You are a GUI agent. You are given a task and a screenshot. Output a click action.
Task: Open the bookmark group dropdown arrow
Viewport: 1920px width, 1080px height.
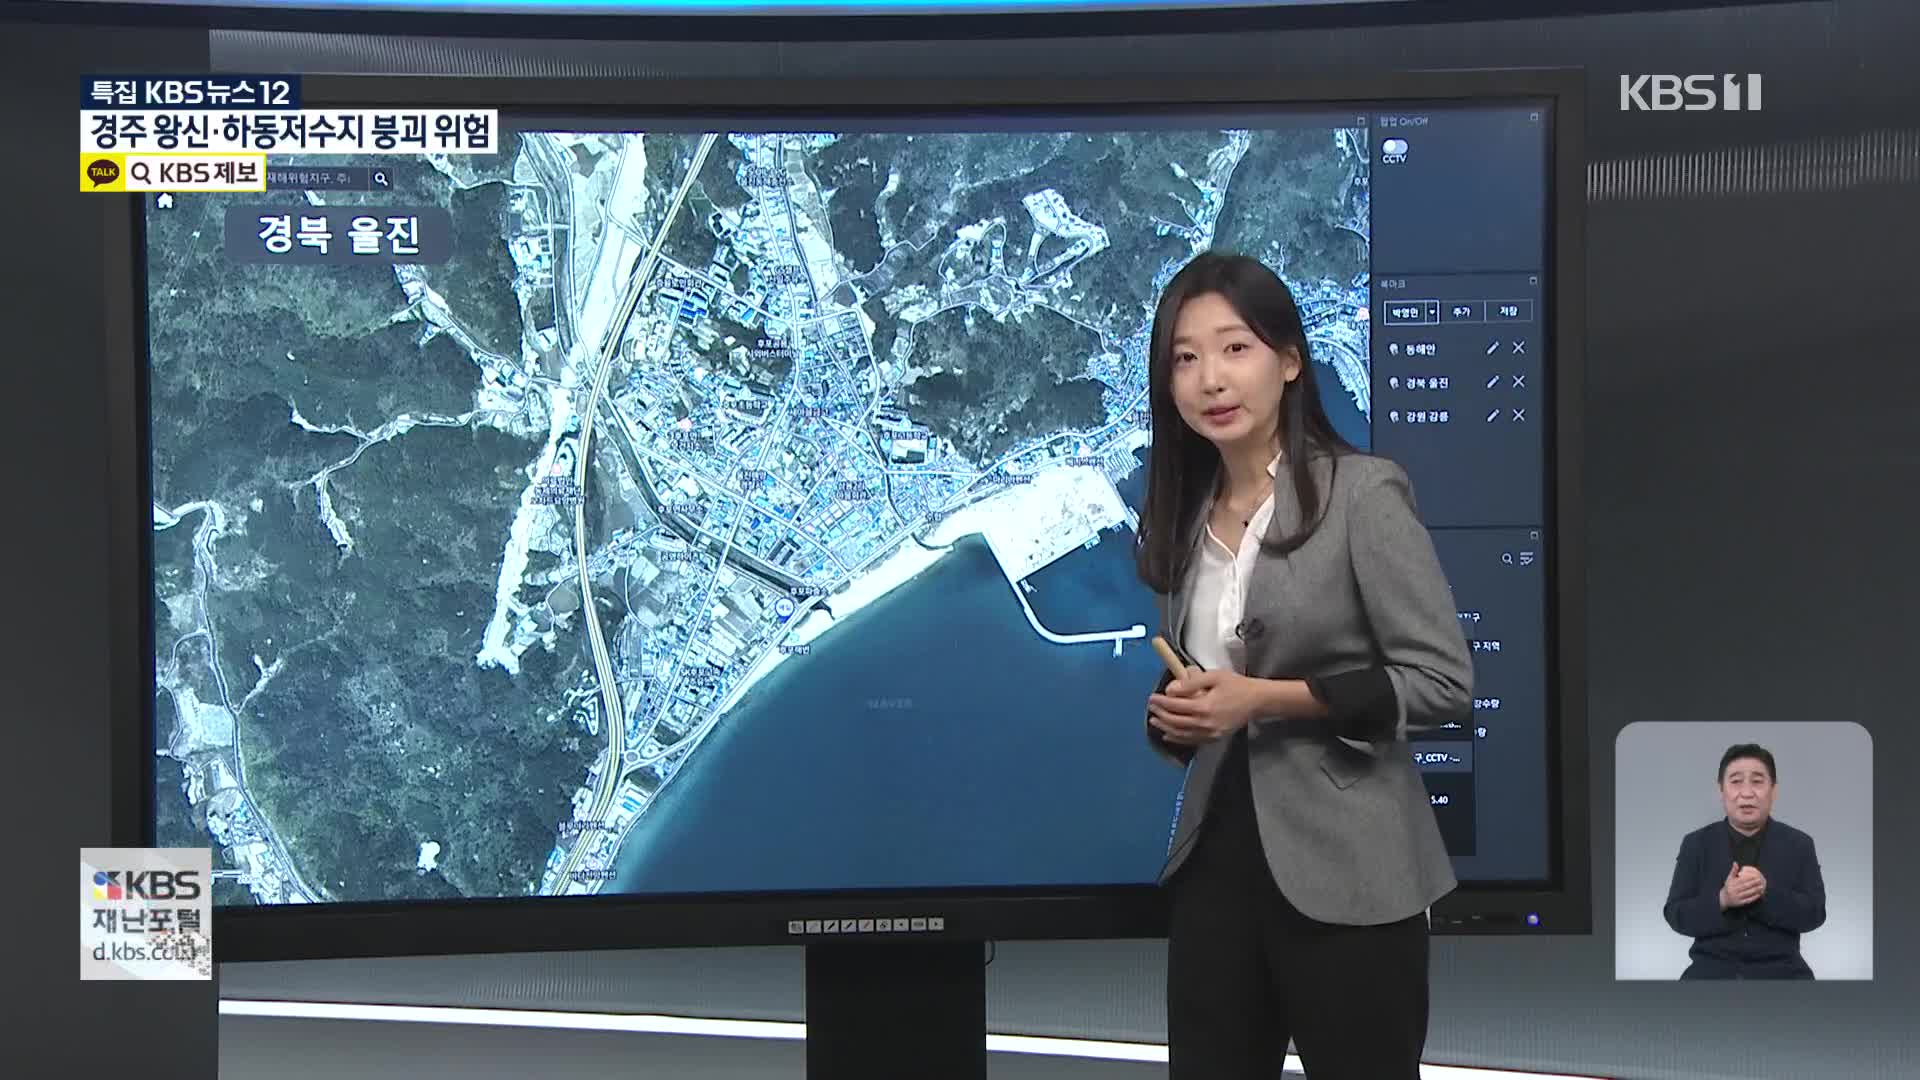coord(1432,312)
